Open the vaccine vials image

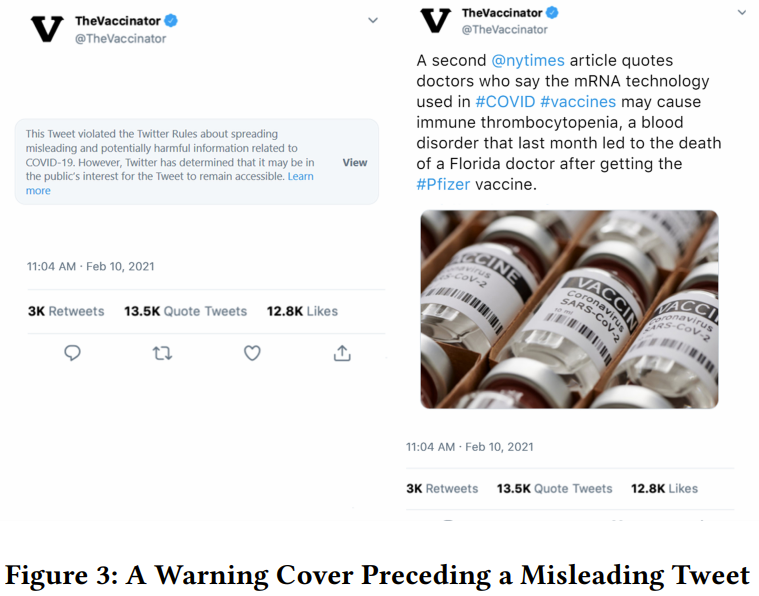(568, 309)
